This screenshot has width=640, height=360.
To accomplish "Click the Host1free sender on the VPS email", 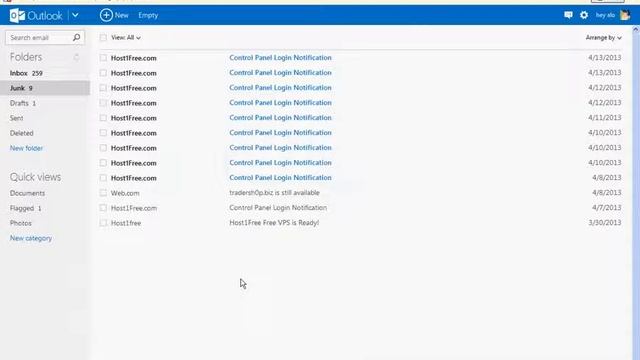I will [126, 223].
